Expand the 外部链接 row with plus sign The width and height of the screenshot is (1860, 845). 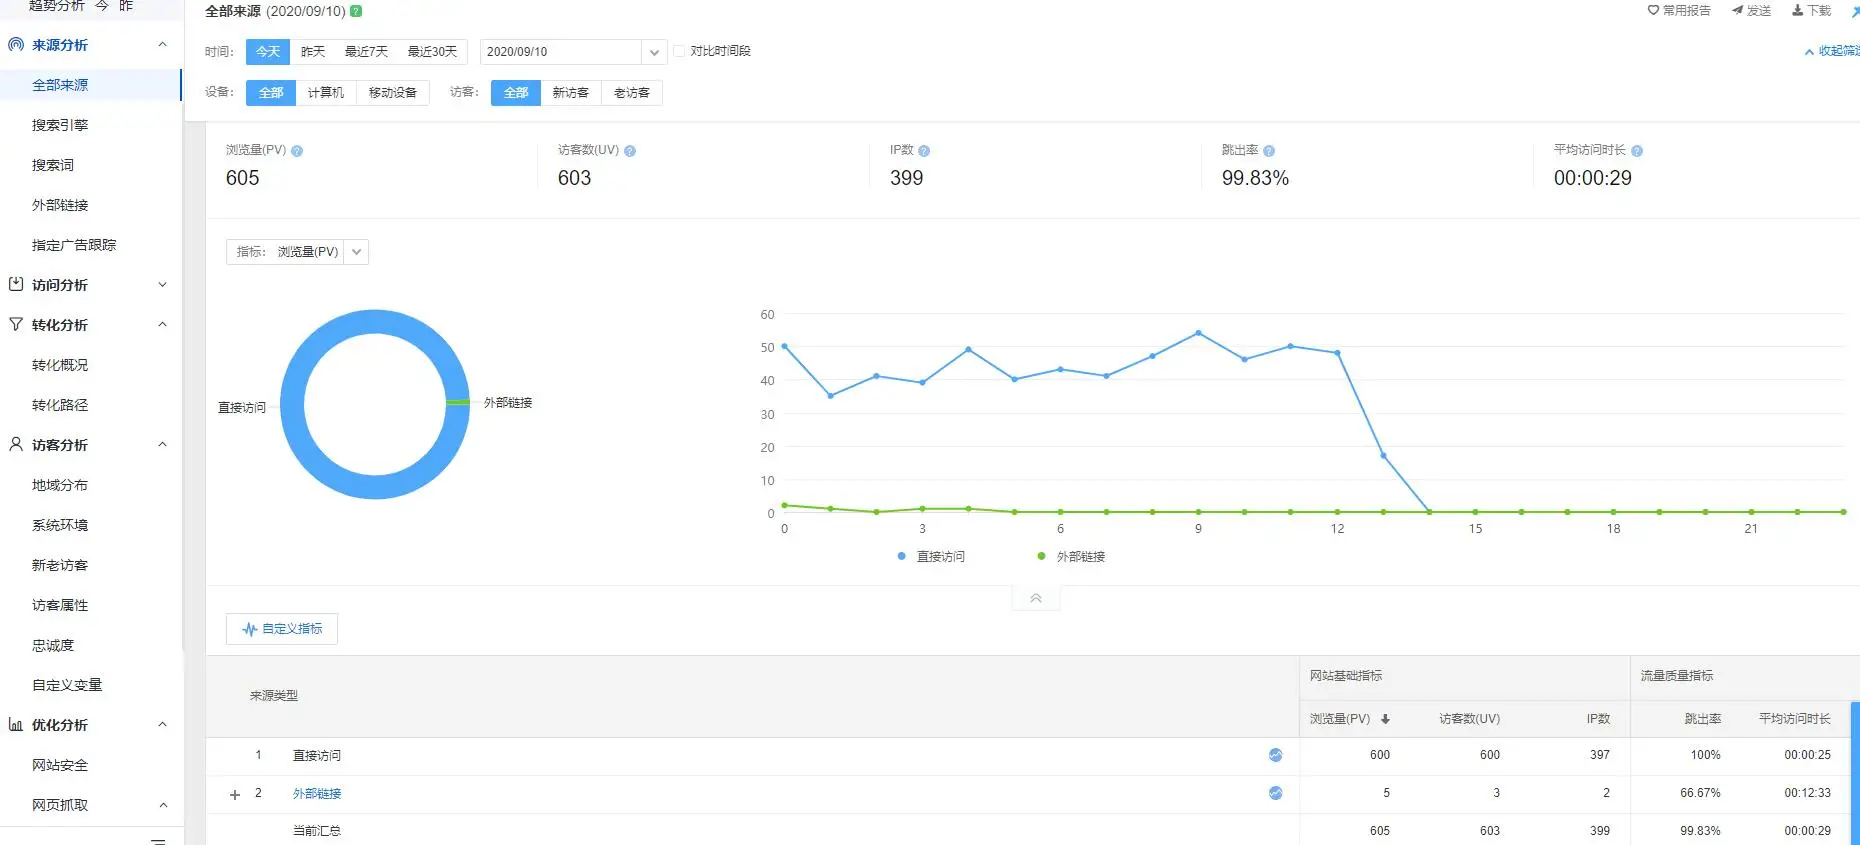[x=235, y=794]
